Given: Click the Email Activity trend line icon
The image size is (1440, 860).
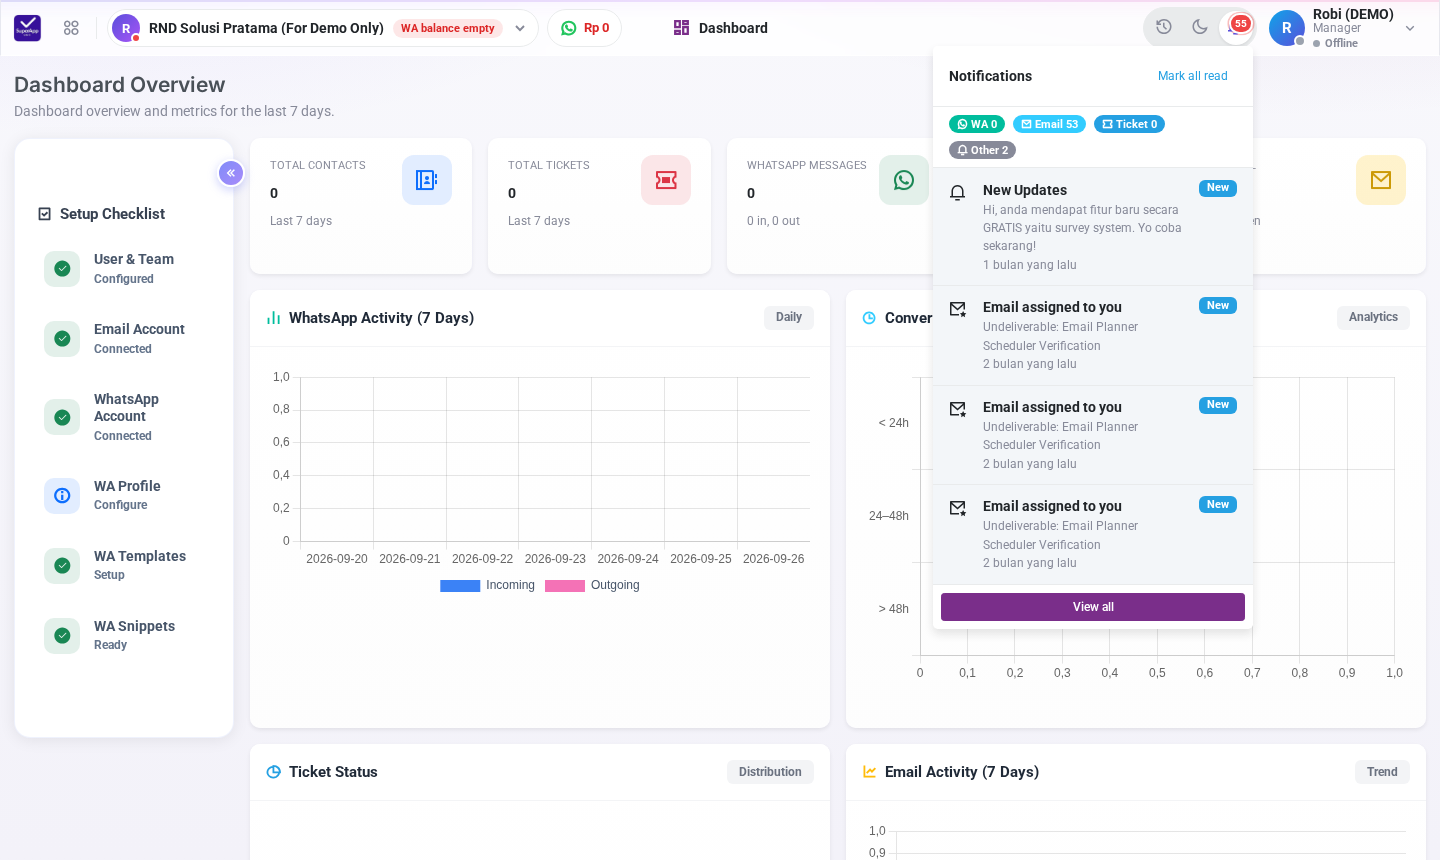Looking at the screenshot, I should (x=870, y=772).
